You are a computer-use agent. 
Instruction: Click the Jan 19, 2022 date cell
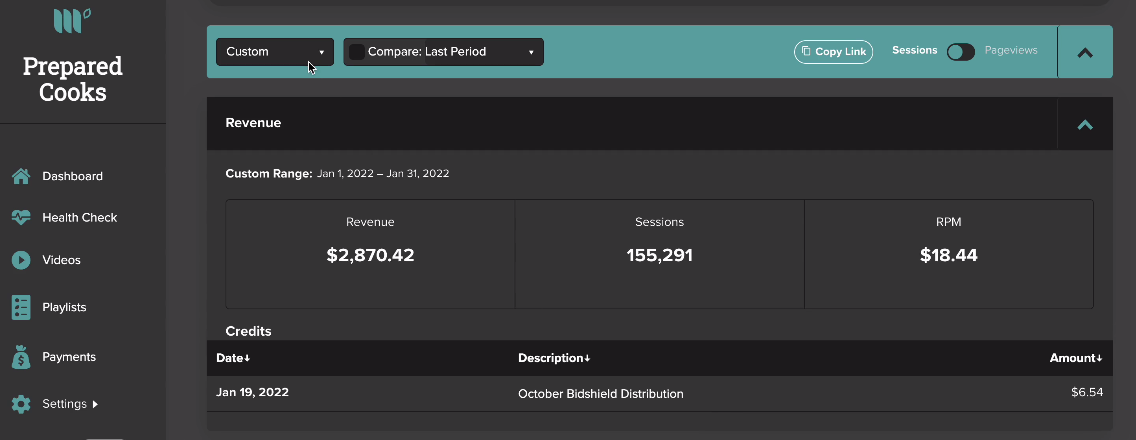pyautogui.click(x=252, y=392)
